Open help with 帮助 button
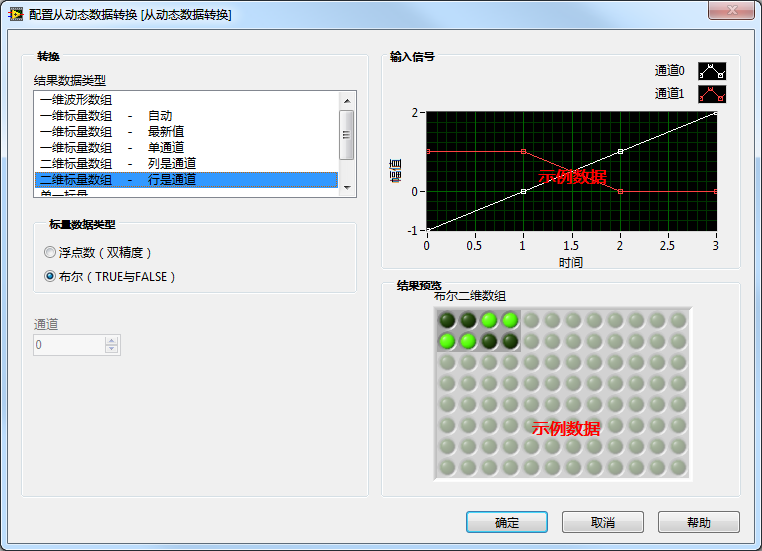 (698, 522)
